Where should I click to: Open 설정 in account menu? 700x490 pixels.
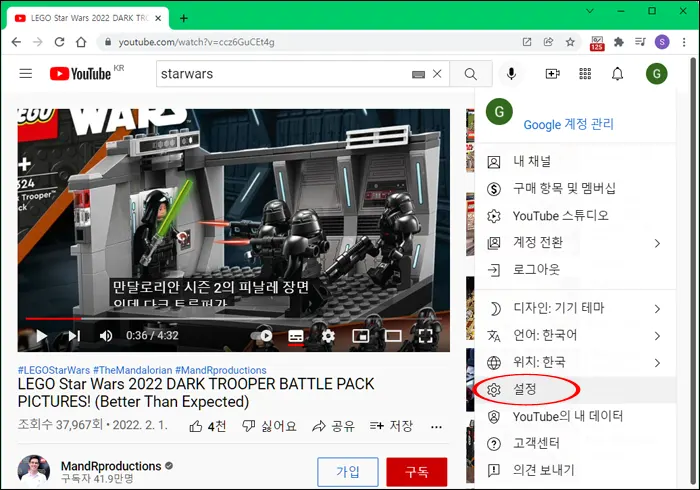tap(576, 390)
